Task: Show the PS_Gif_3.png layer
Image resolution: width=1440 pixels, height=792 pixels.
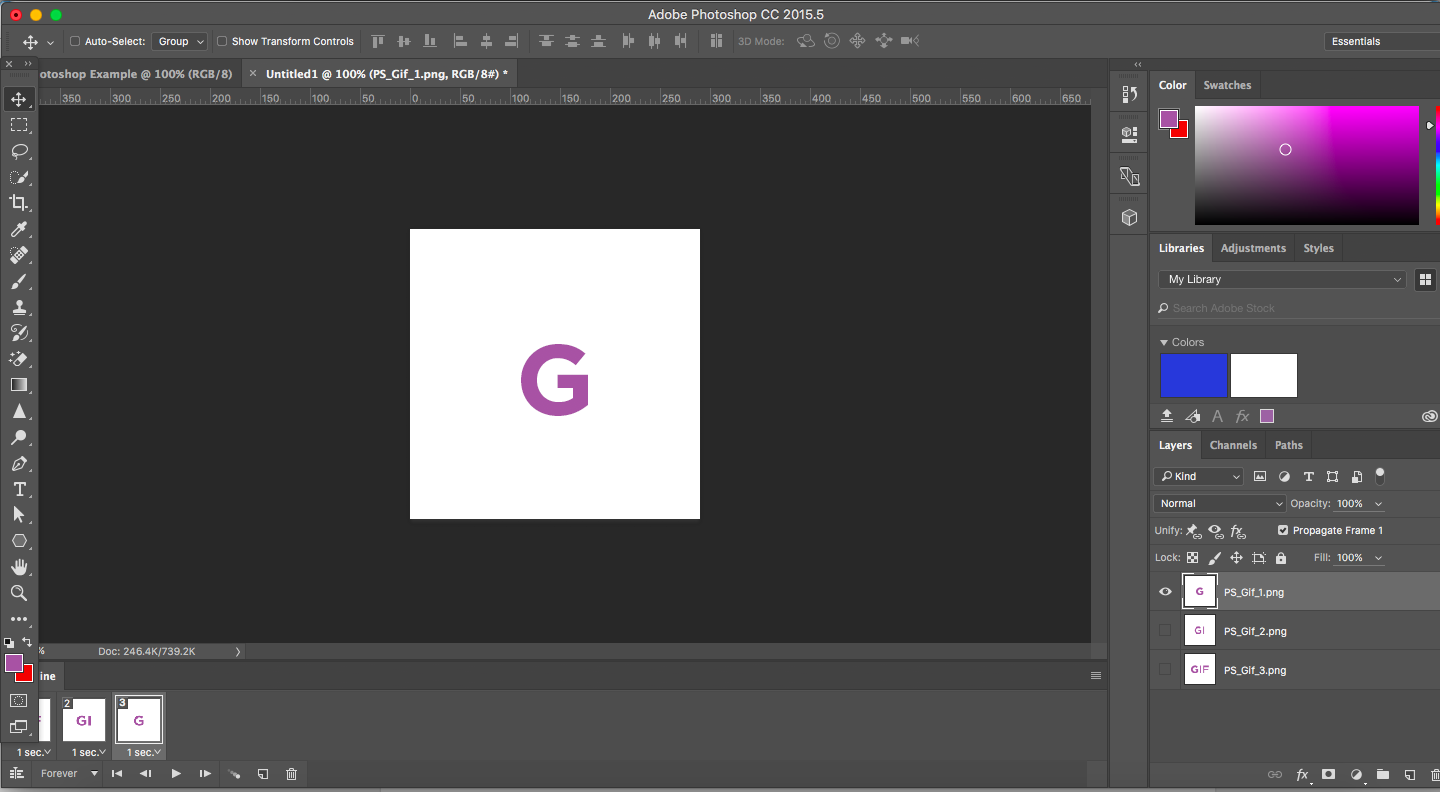Action: click(1165, 669)
